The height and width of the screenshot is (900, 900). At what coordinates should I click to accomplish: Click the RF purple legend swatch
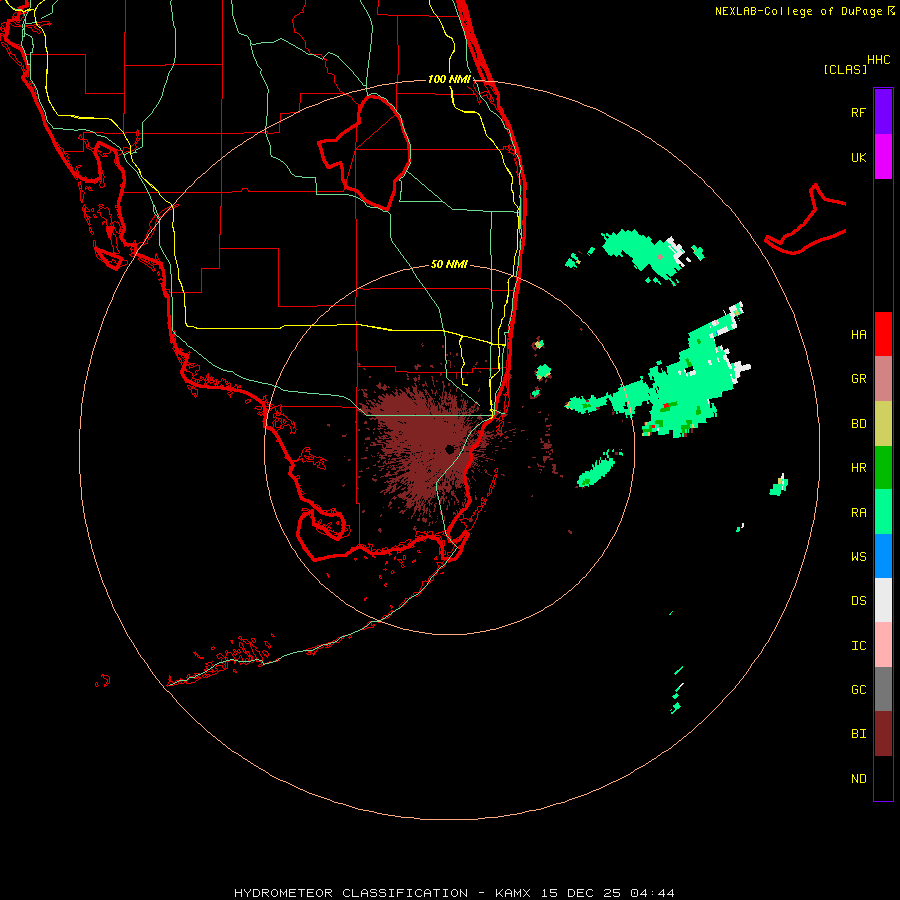click(883, 111)
